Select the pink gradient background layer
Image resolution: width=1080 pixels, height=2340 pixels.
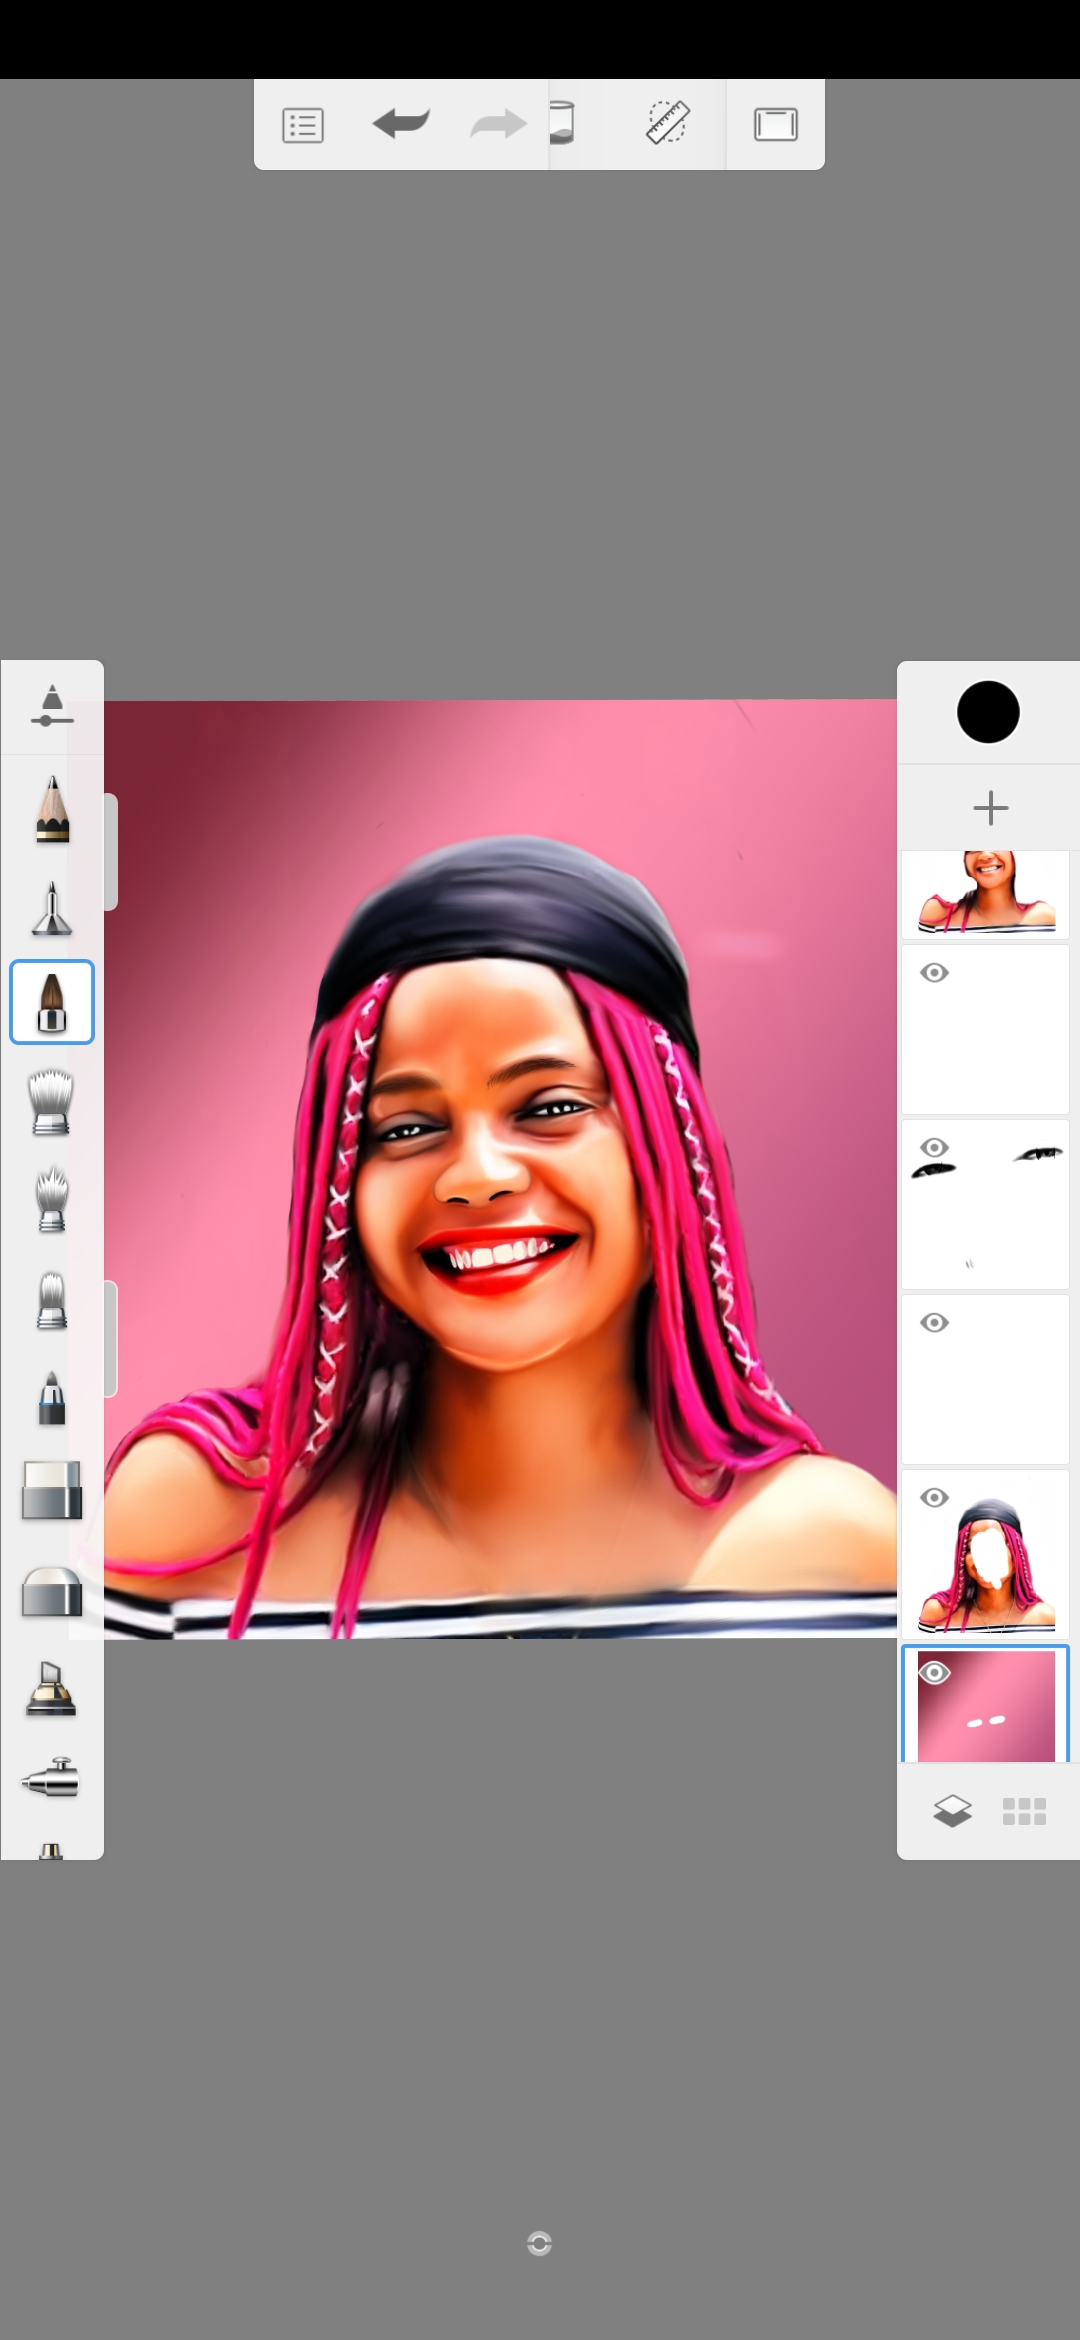pyautogui.click(x=986, y=1704)
